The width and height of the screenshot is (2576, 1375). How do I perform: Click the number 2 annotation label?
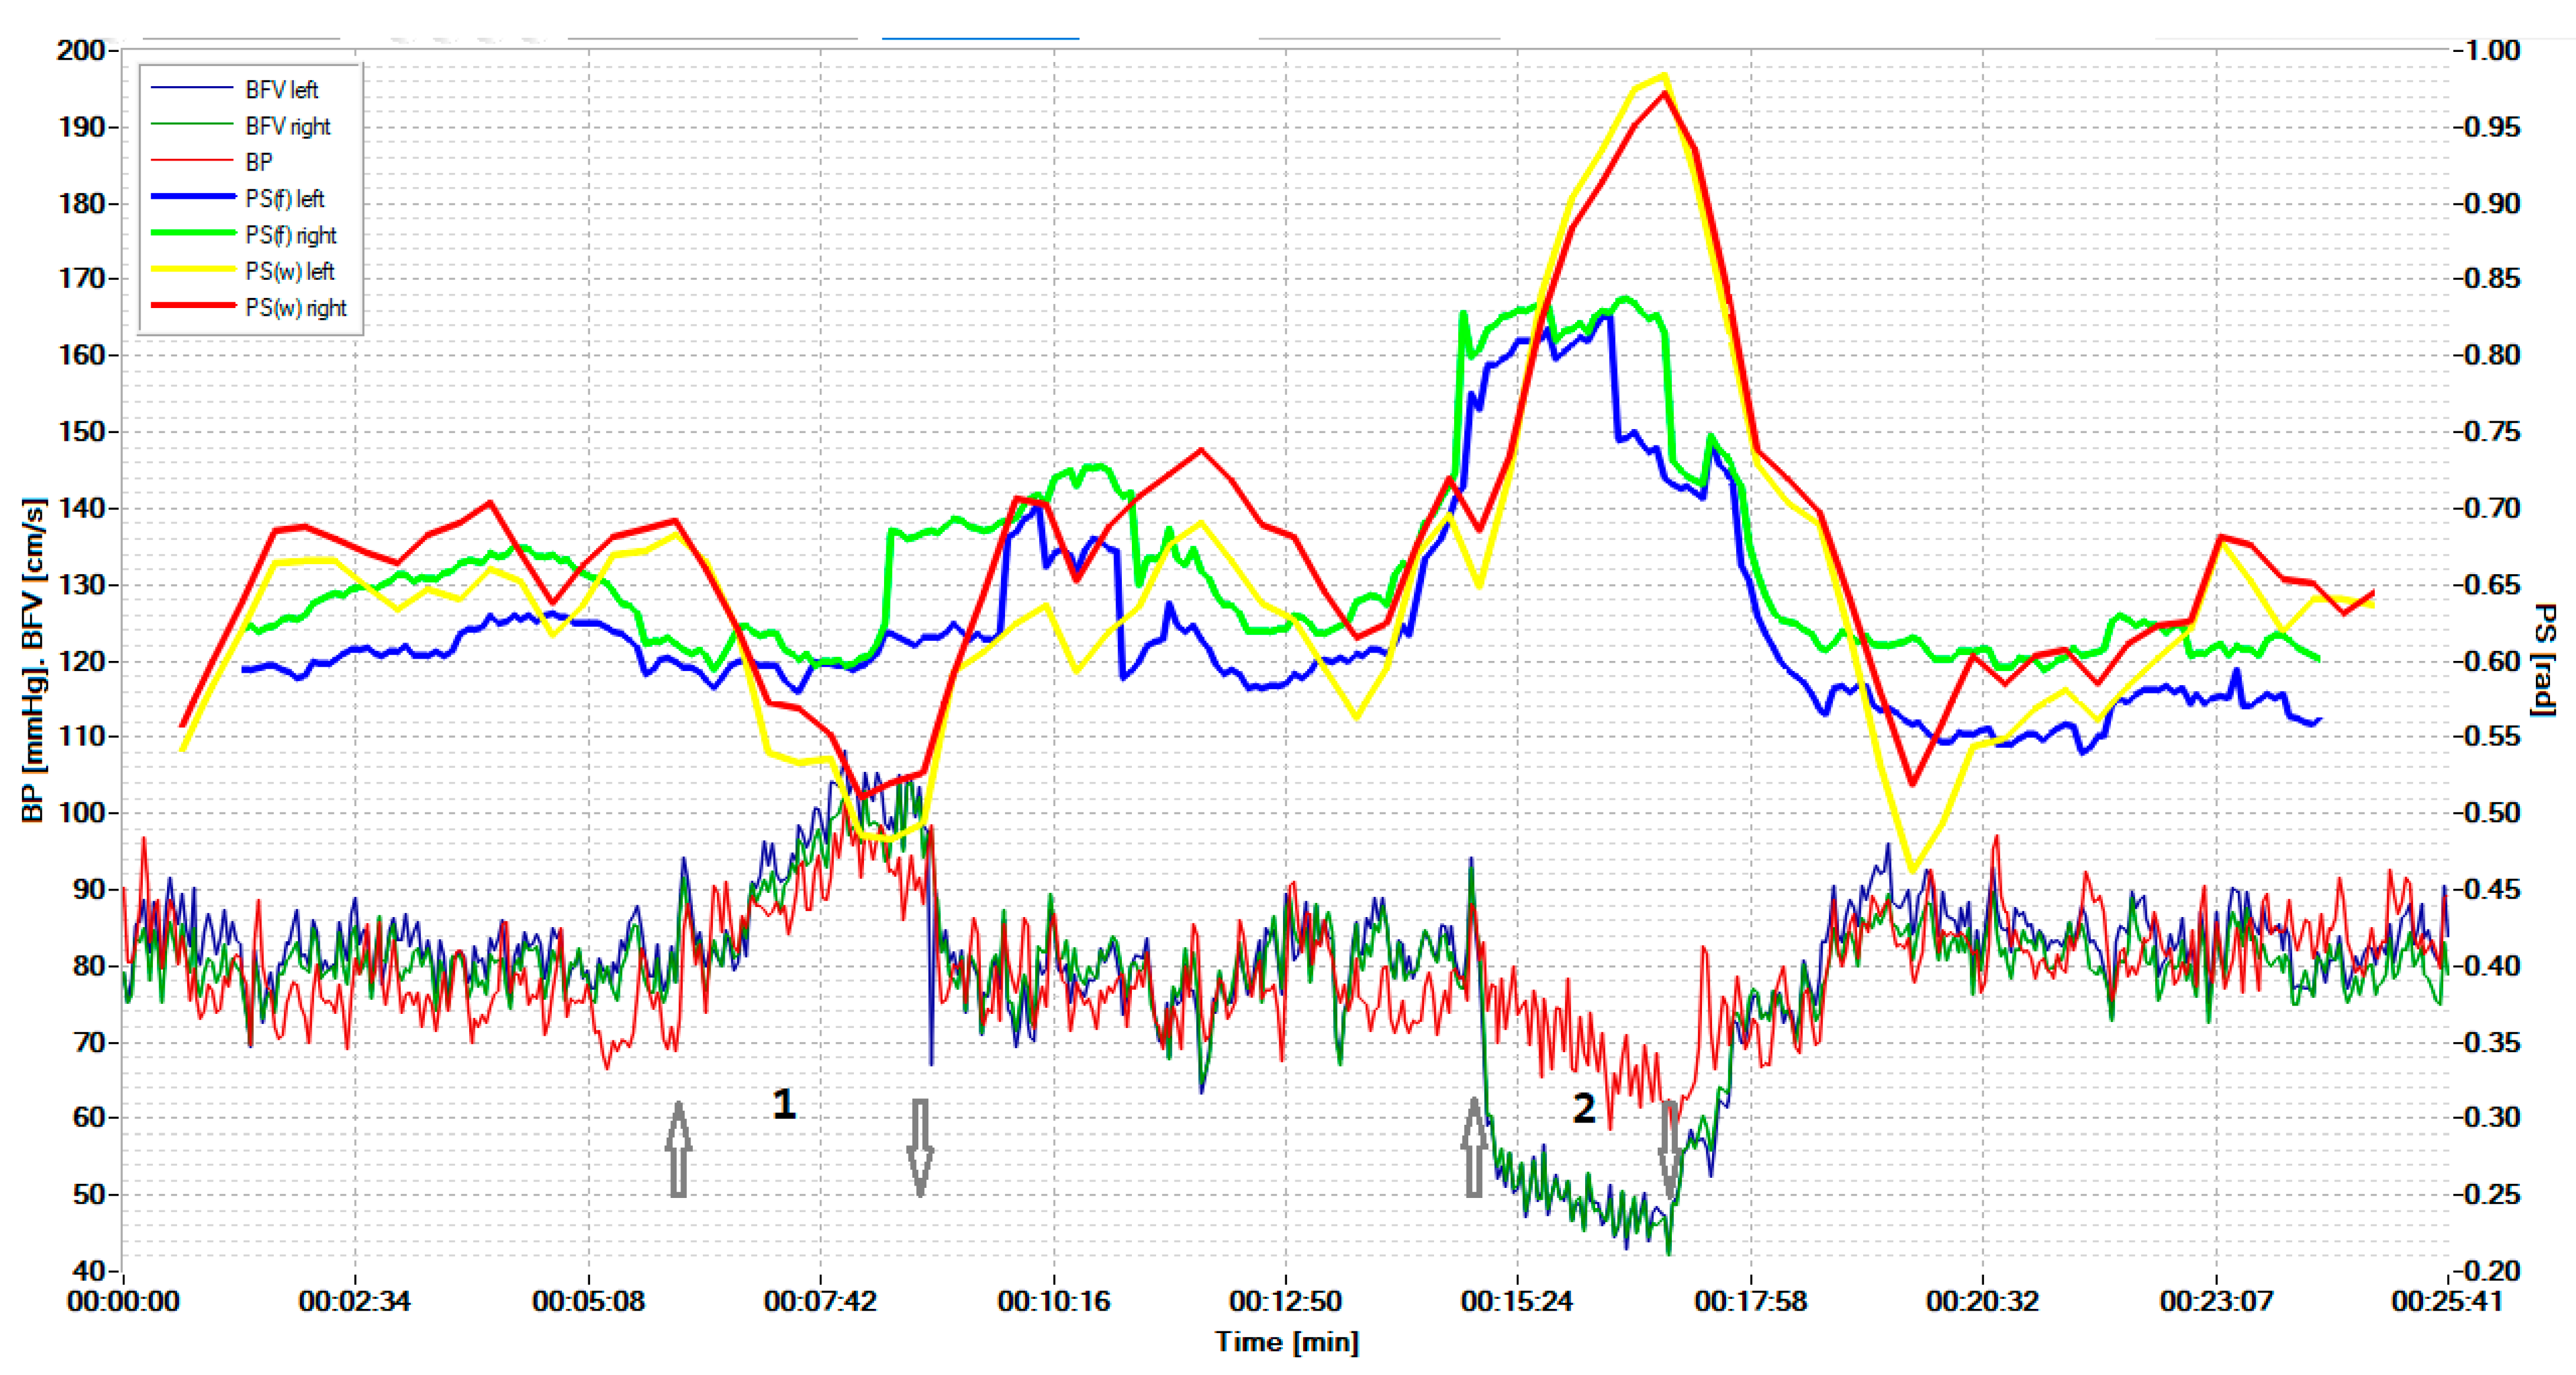pos(1584,1108)
